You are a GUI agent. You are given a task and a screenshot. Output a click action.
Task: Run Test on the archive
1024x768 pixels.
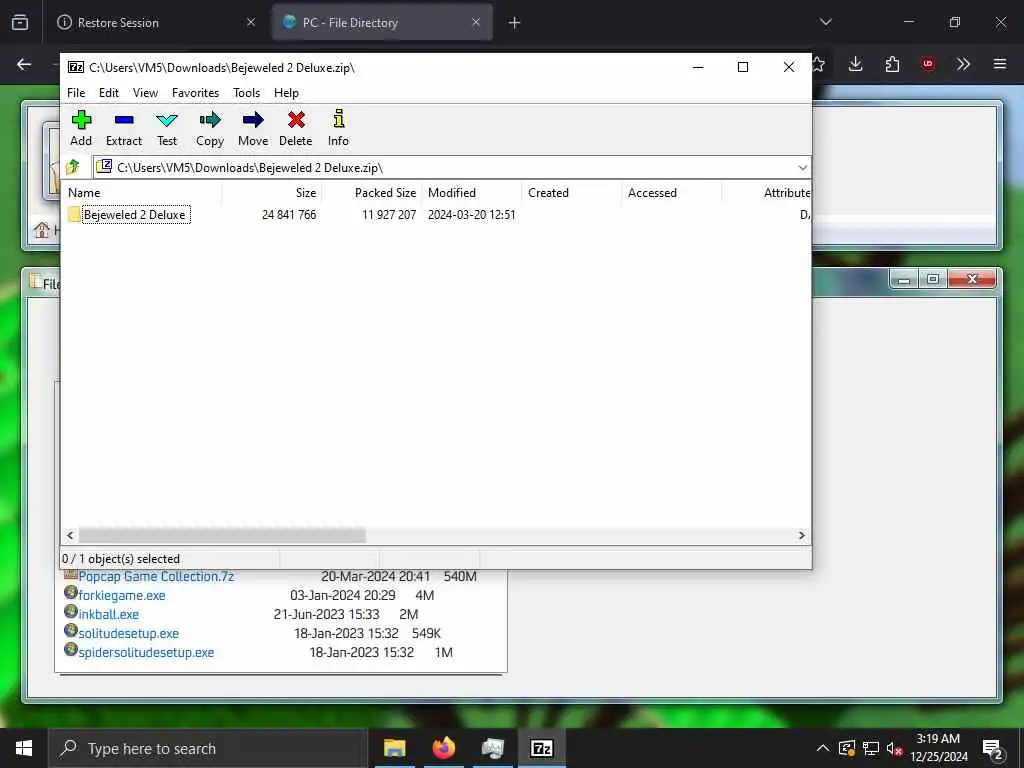(x=167, y=128)
